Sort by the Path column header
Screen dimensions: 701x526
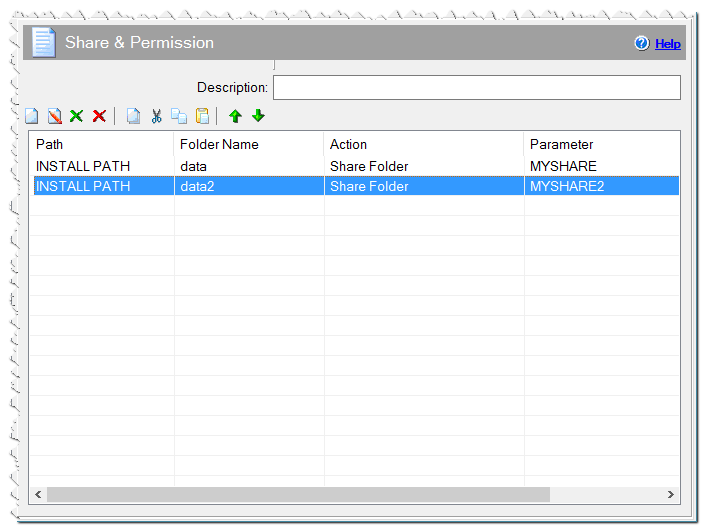pyautogui.click(x=102, y=144)
